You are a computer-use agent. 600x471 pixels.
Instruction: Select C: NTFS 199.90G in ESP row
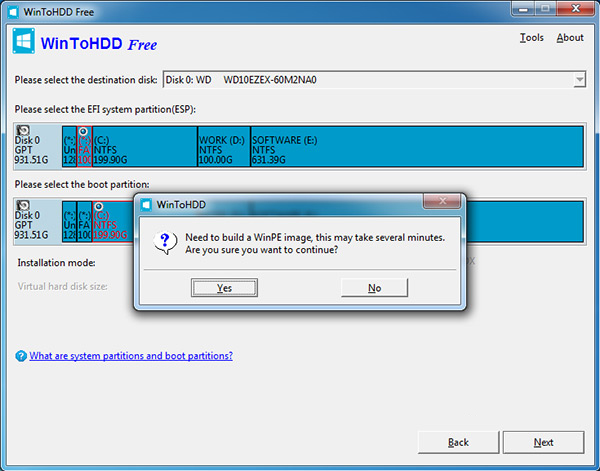click(x=145, y=147)
